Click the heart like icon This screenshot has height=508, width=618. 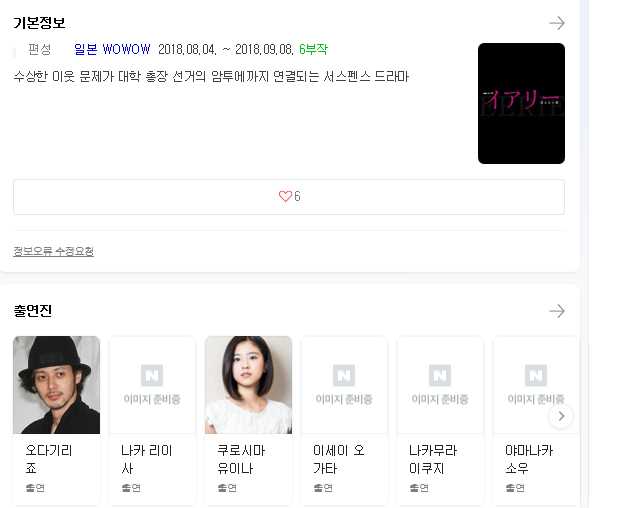pos(285,196)
